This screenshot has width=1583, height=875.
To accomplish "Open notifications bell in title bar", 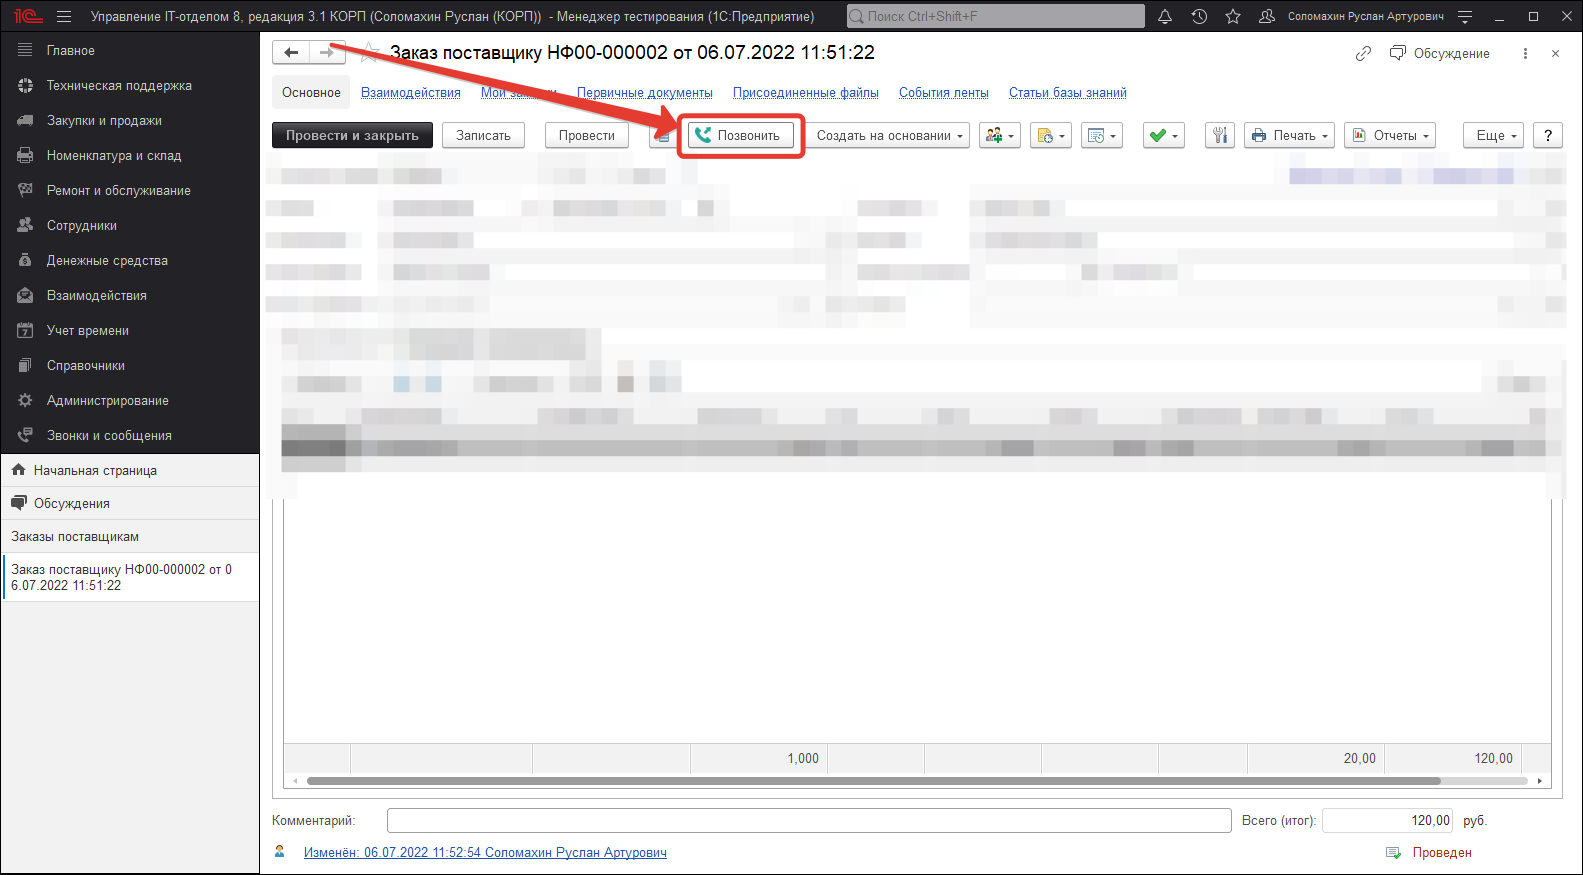I will tap(1165, 17).
